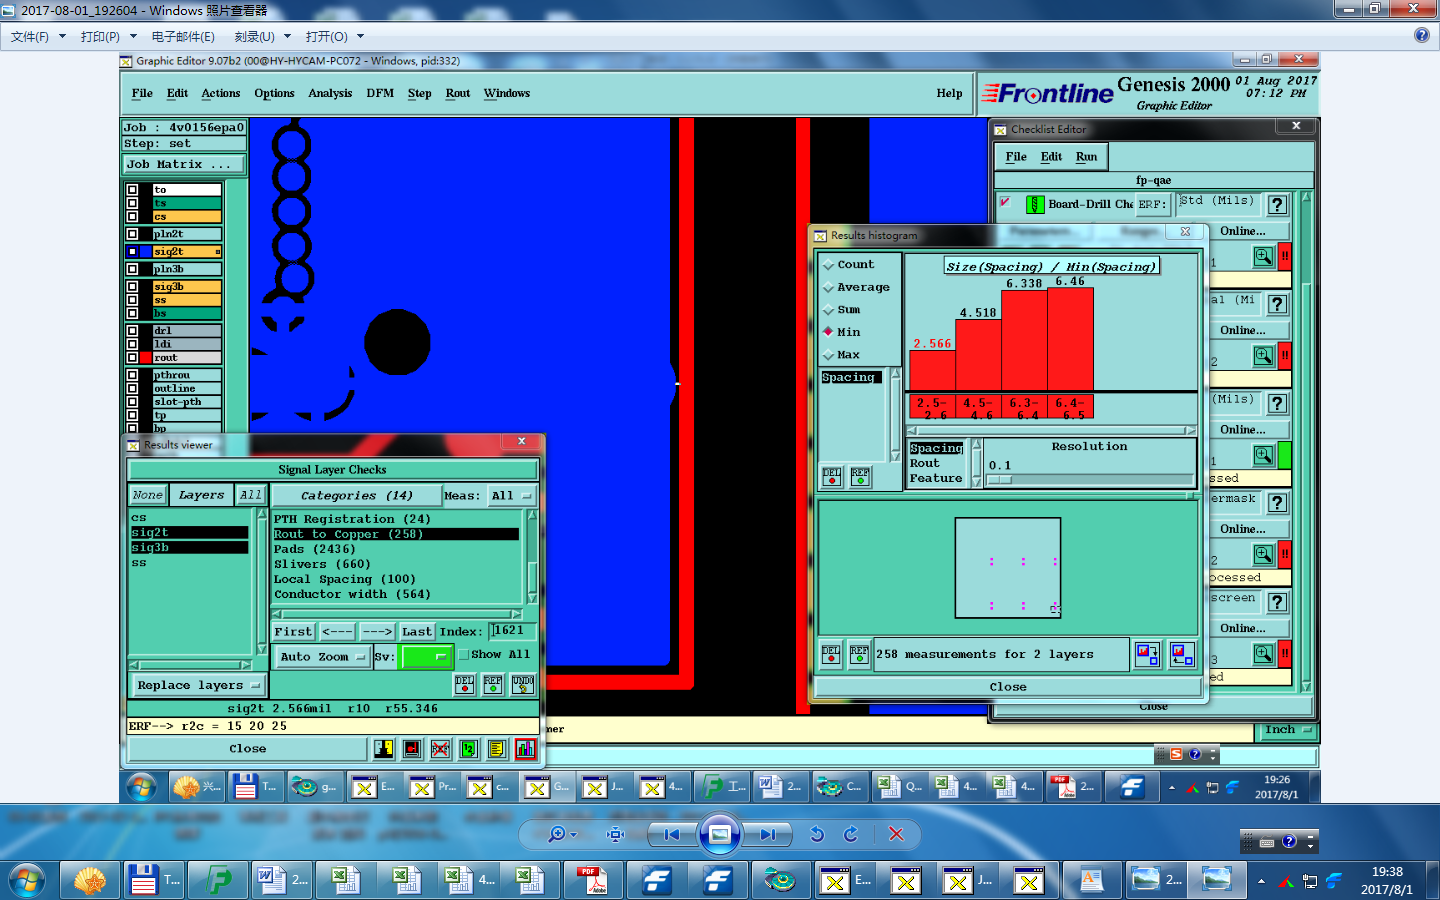Open the Windows menu
This screenshot has width=1440, height=900.
coord(507,93)
